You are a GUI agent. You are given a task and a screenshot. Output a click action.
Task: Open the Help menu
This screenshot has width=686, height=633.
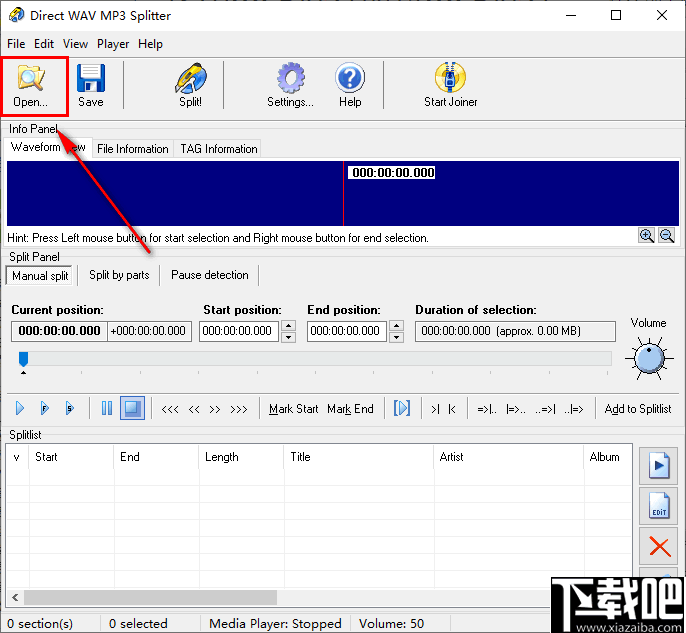coord(150,44)
